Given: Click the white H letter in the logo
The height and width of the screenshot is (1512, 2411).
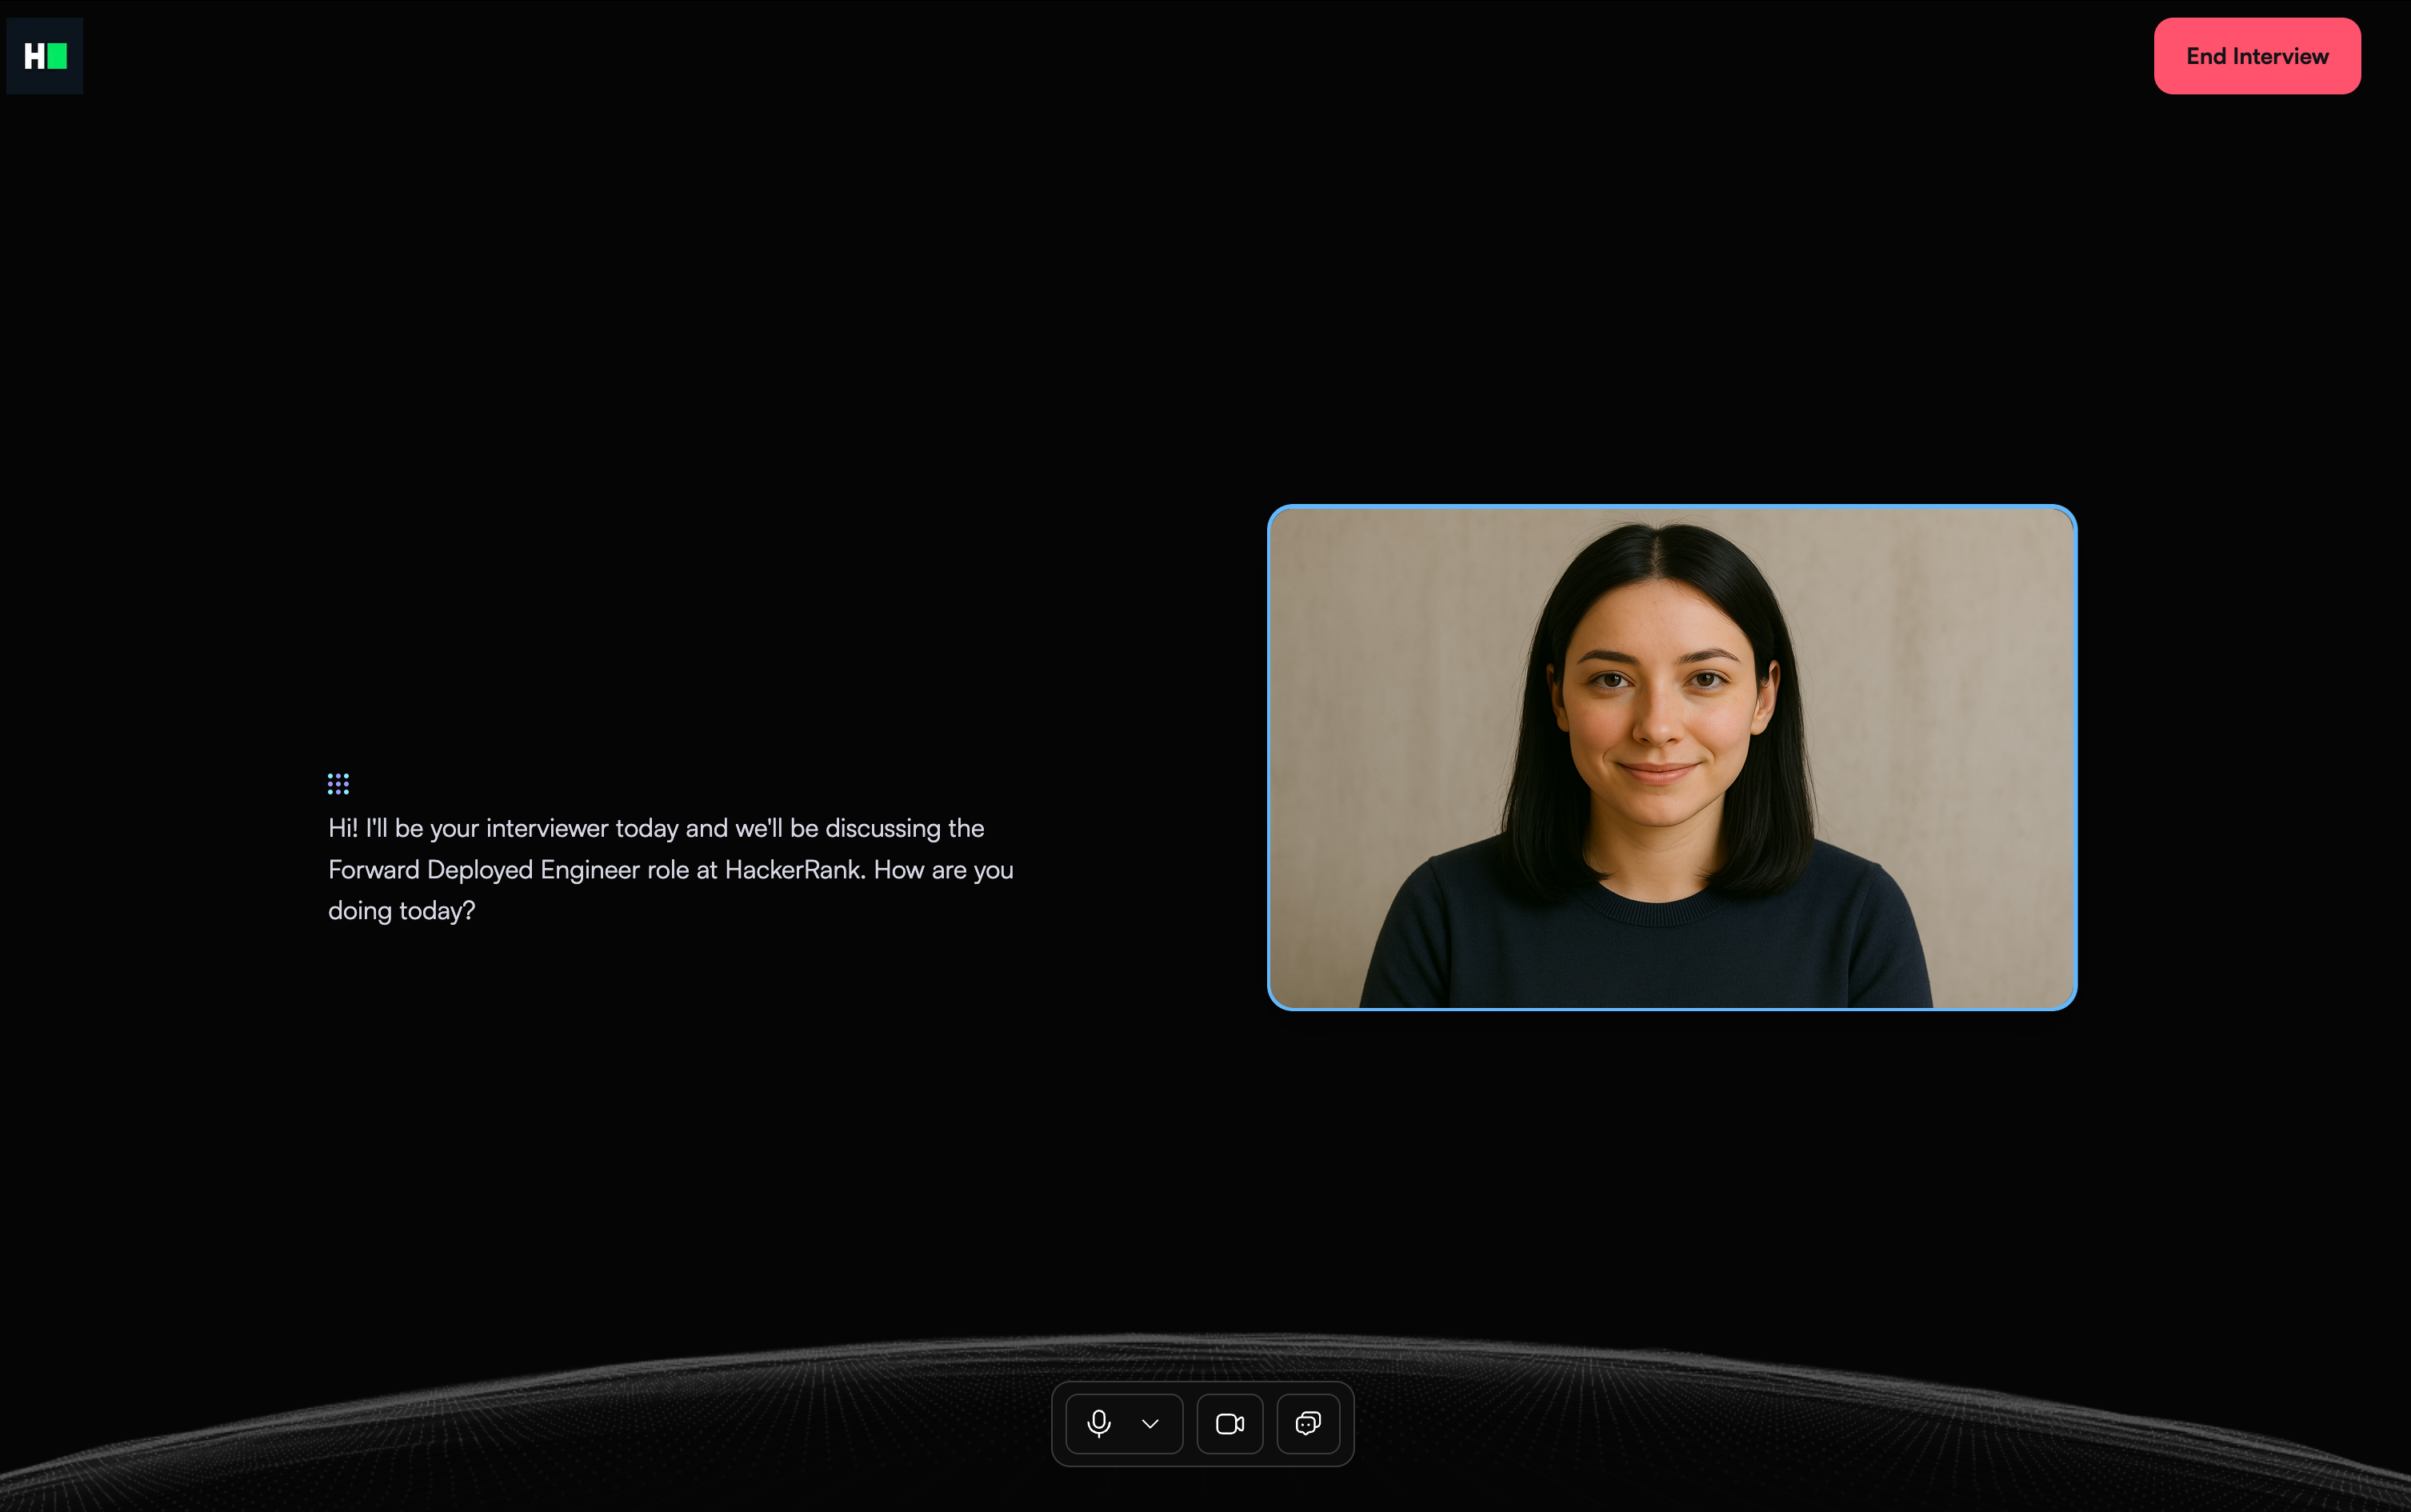Looking at the screenshot, I should (x=34, y=56).
